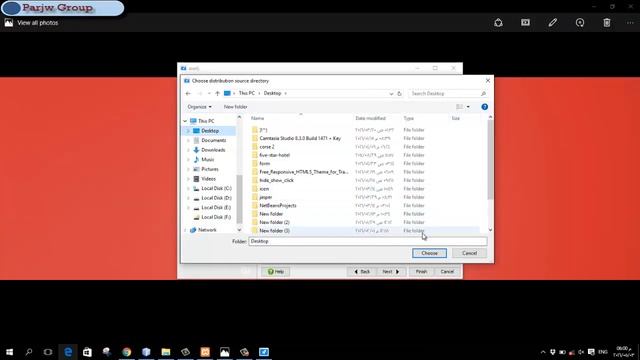640x360 pixels.
Task: Select Pictures in the navigation tree
Action: [x=210, y=169]
